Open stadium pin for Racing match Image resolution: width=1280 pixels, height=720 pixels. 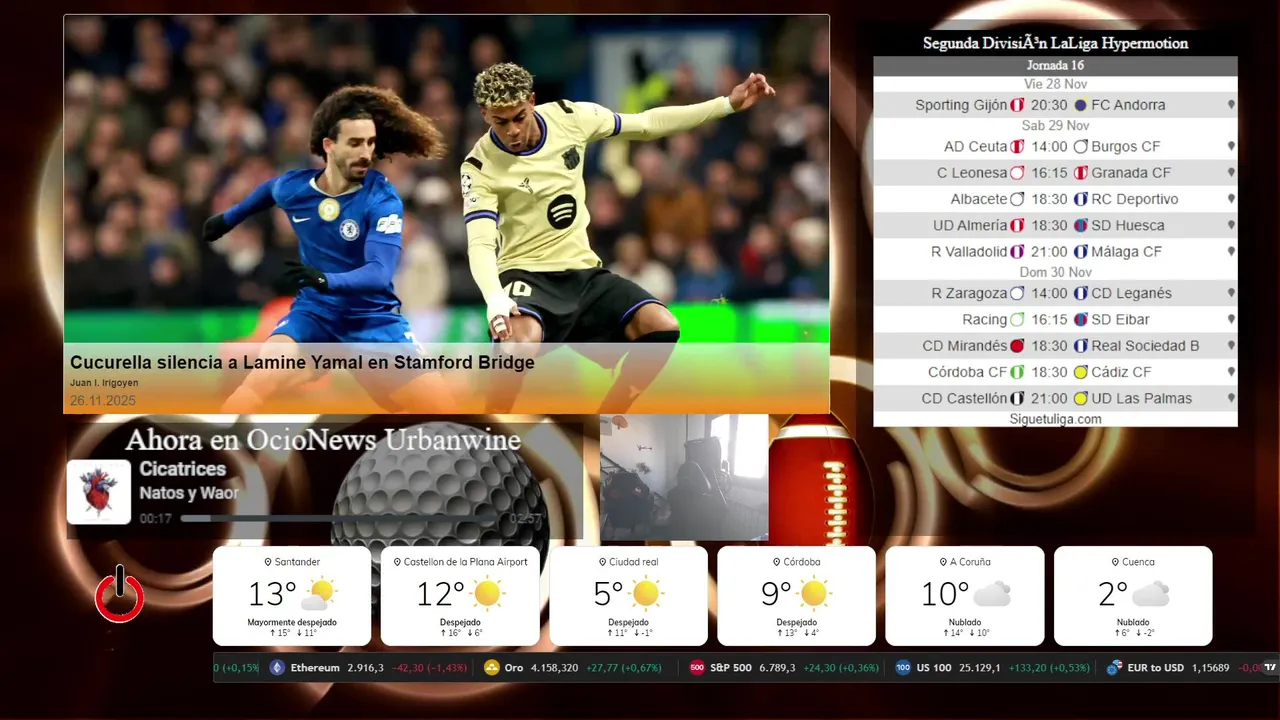[1231, 320]
